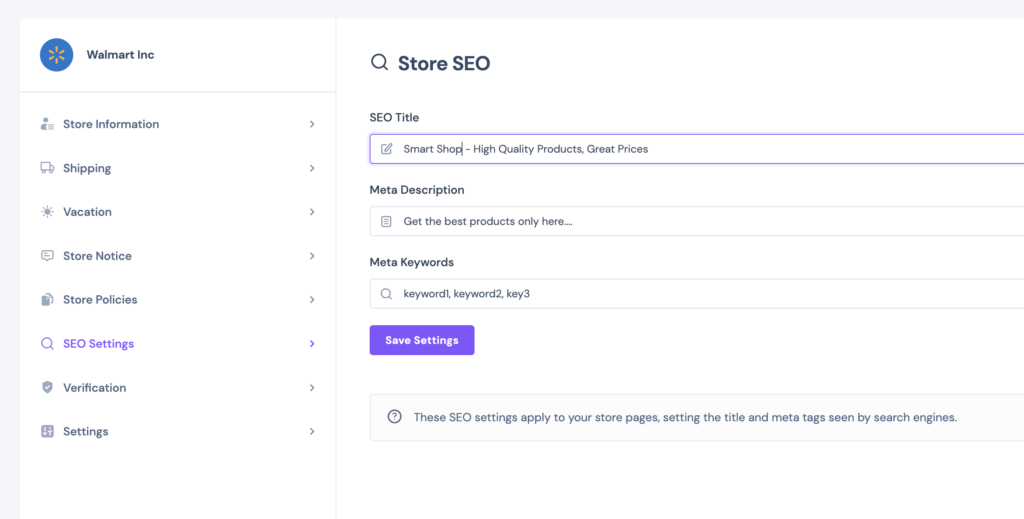
Task: Expand the Store Information chevron
Action: click(x=312, y=124)
